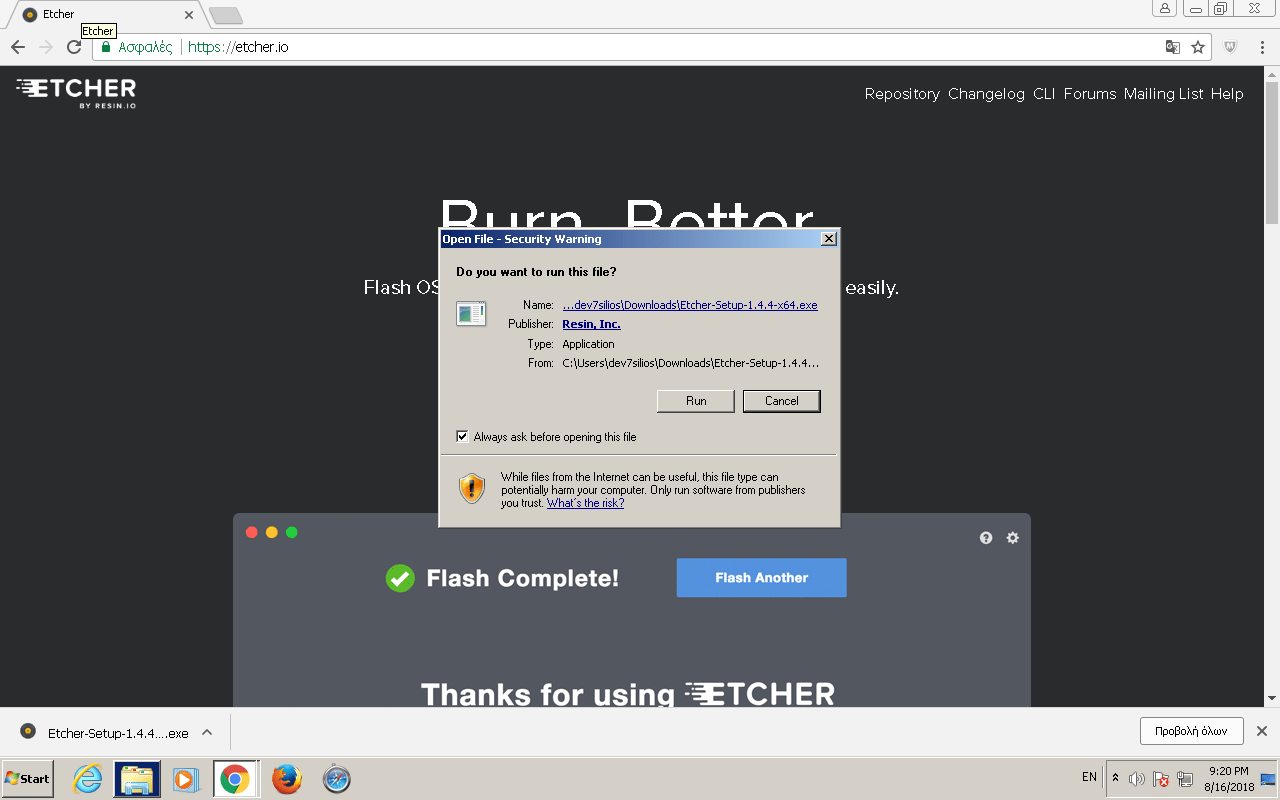
Task: Open the Help page on the Etcher site
Action: coord(1227,94)
